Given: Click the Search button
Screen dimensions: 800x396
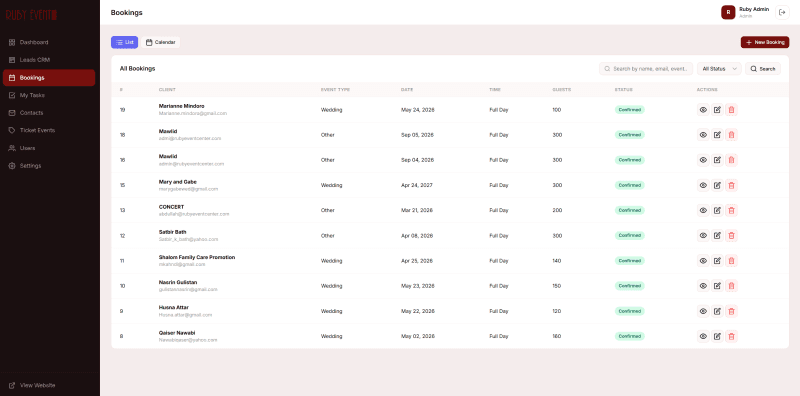Looking at the screenshot, I should pyautogui.click(x=763, y=68).
